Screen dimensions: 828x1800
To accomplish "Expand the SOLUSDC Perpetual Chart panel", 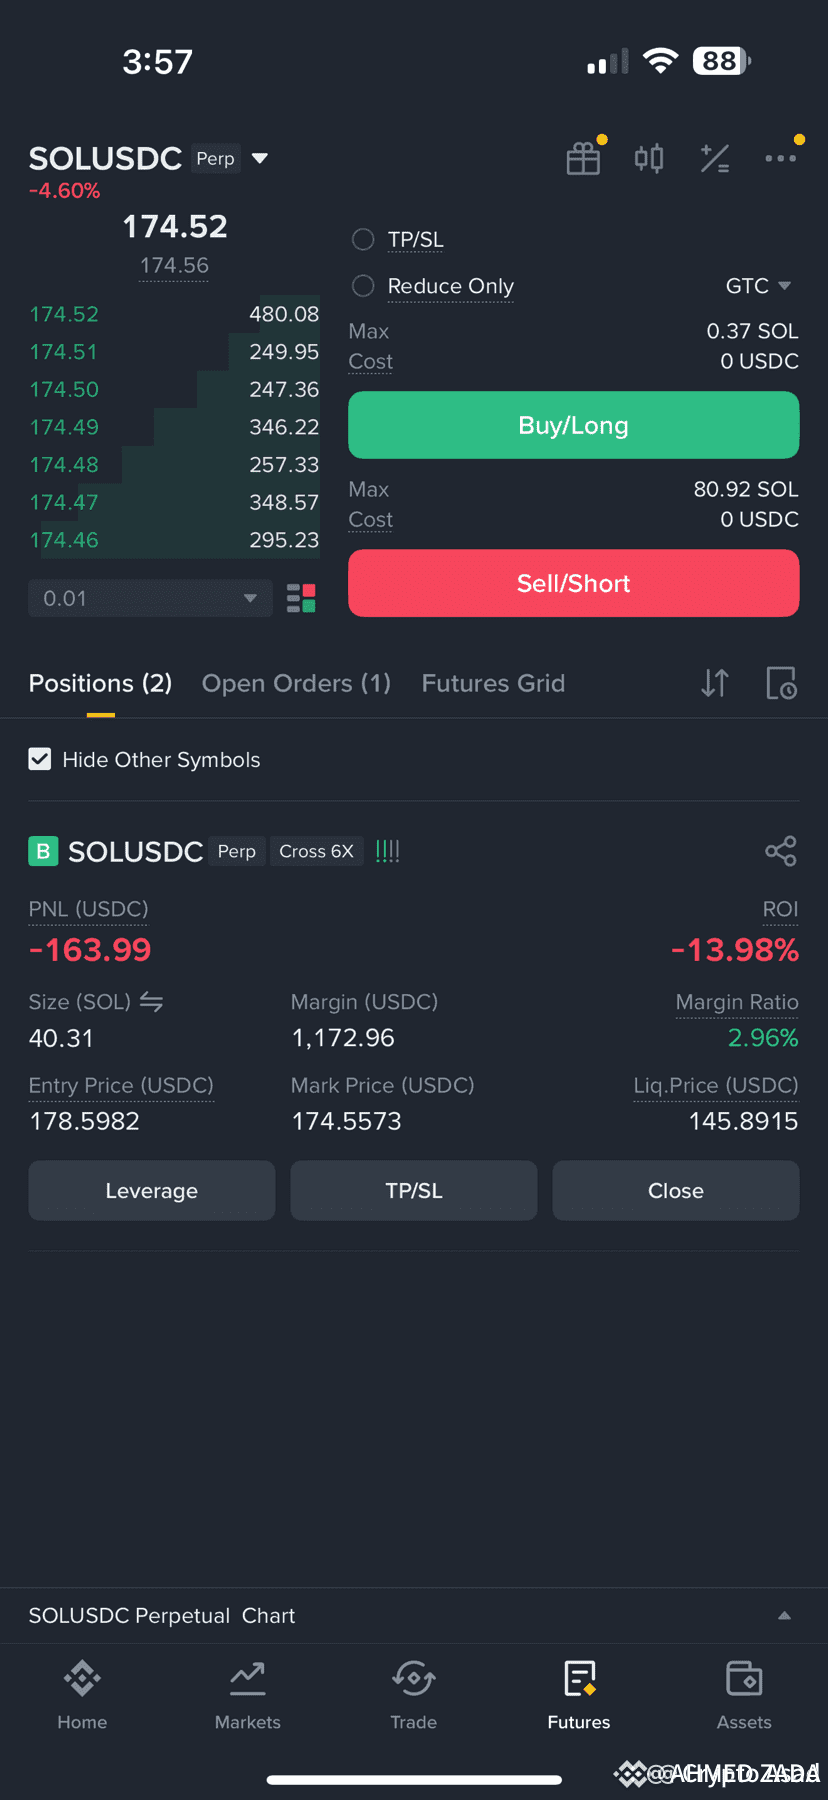I will tap(784, 1615).
